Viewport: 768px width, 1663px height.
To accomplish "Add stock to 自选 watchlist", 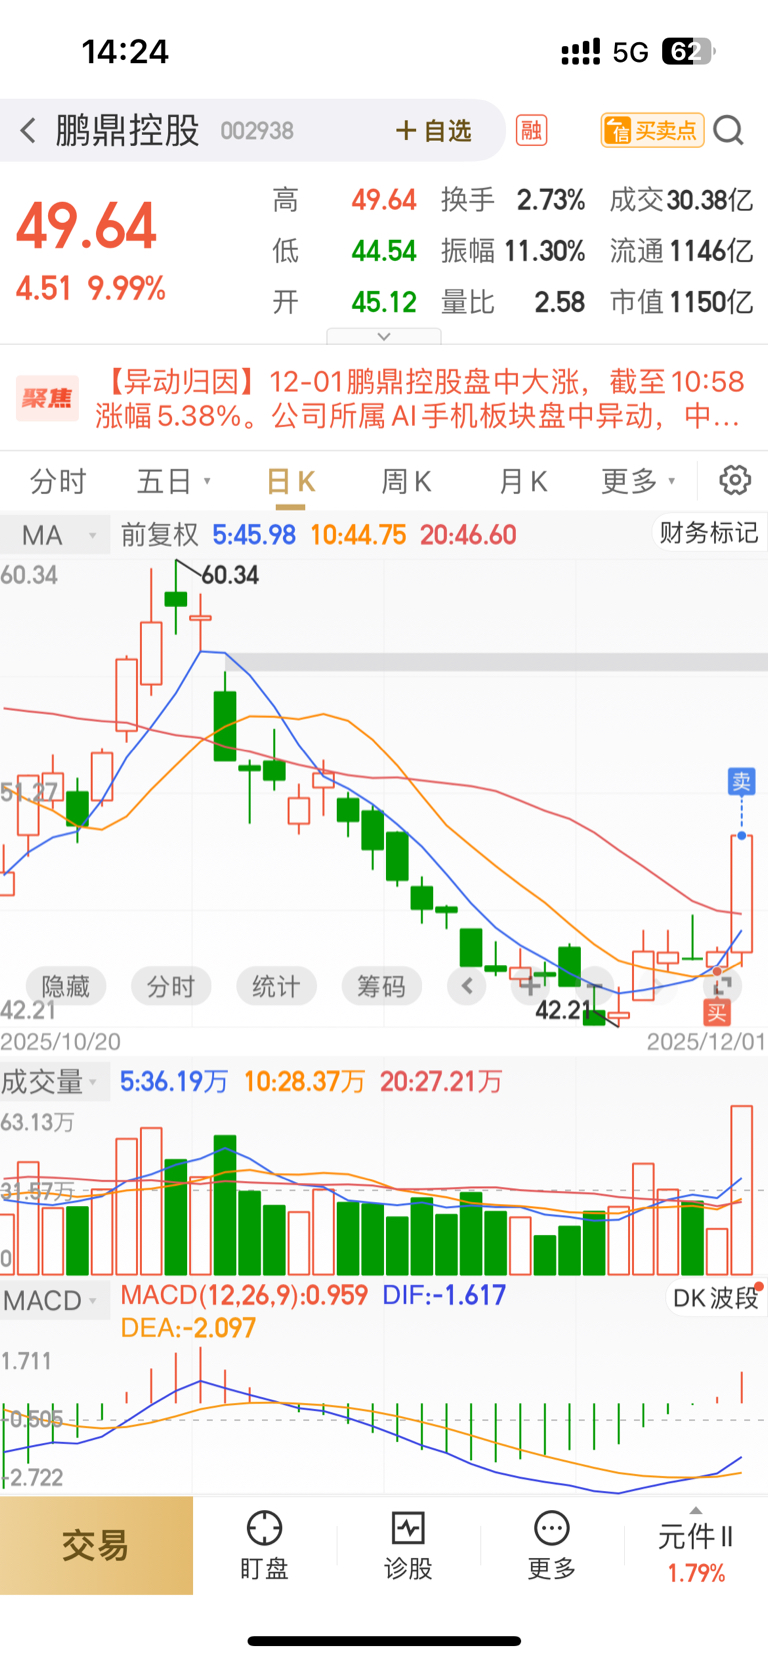I will [x=434, y=130].
